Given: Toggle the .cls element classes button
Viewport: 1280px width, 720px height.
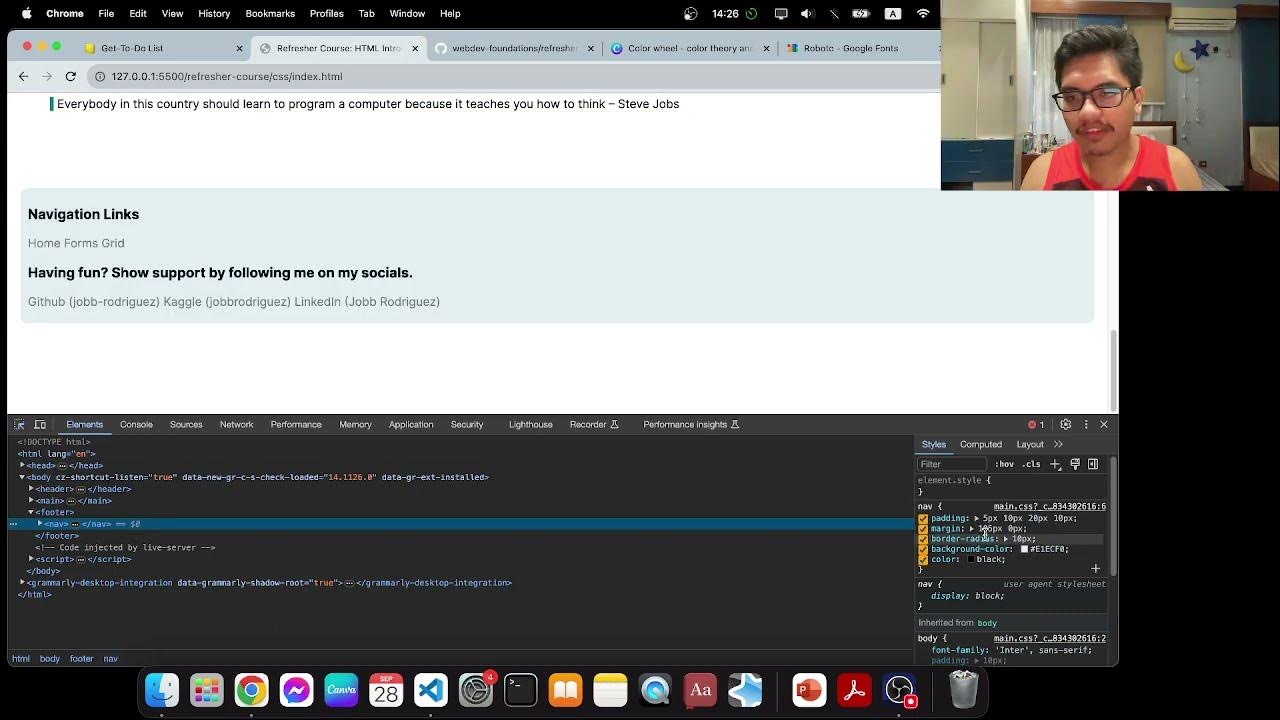Looking at the screenshot, I should pyautogui.click(x=1031, y=464).
